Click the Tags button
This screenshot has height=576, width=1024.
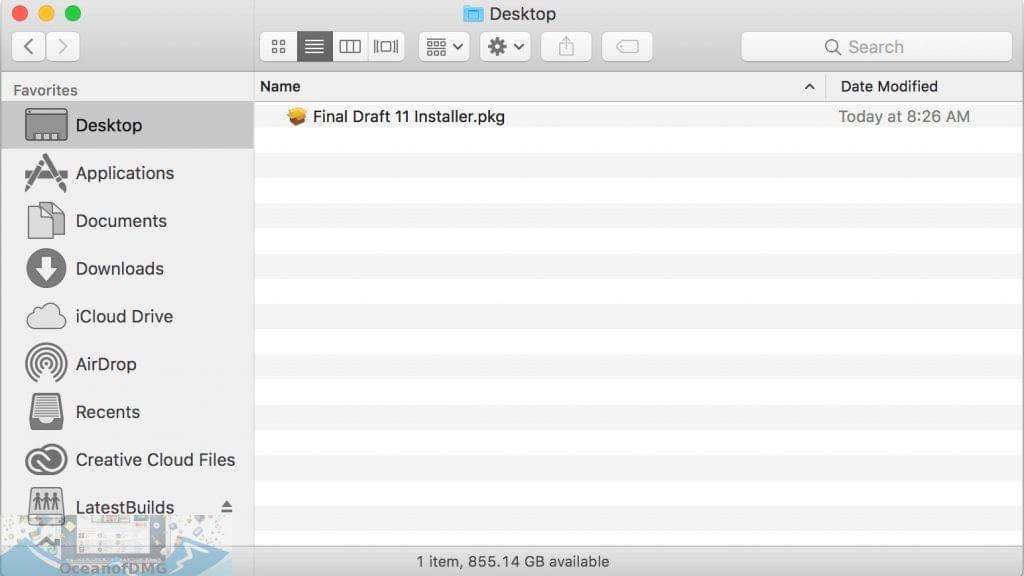(627, 45)
